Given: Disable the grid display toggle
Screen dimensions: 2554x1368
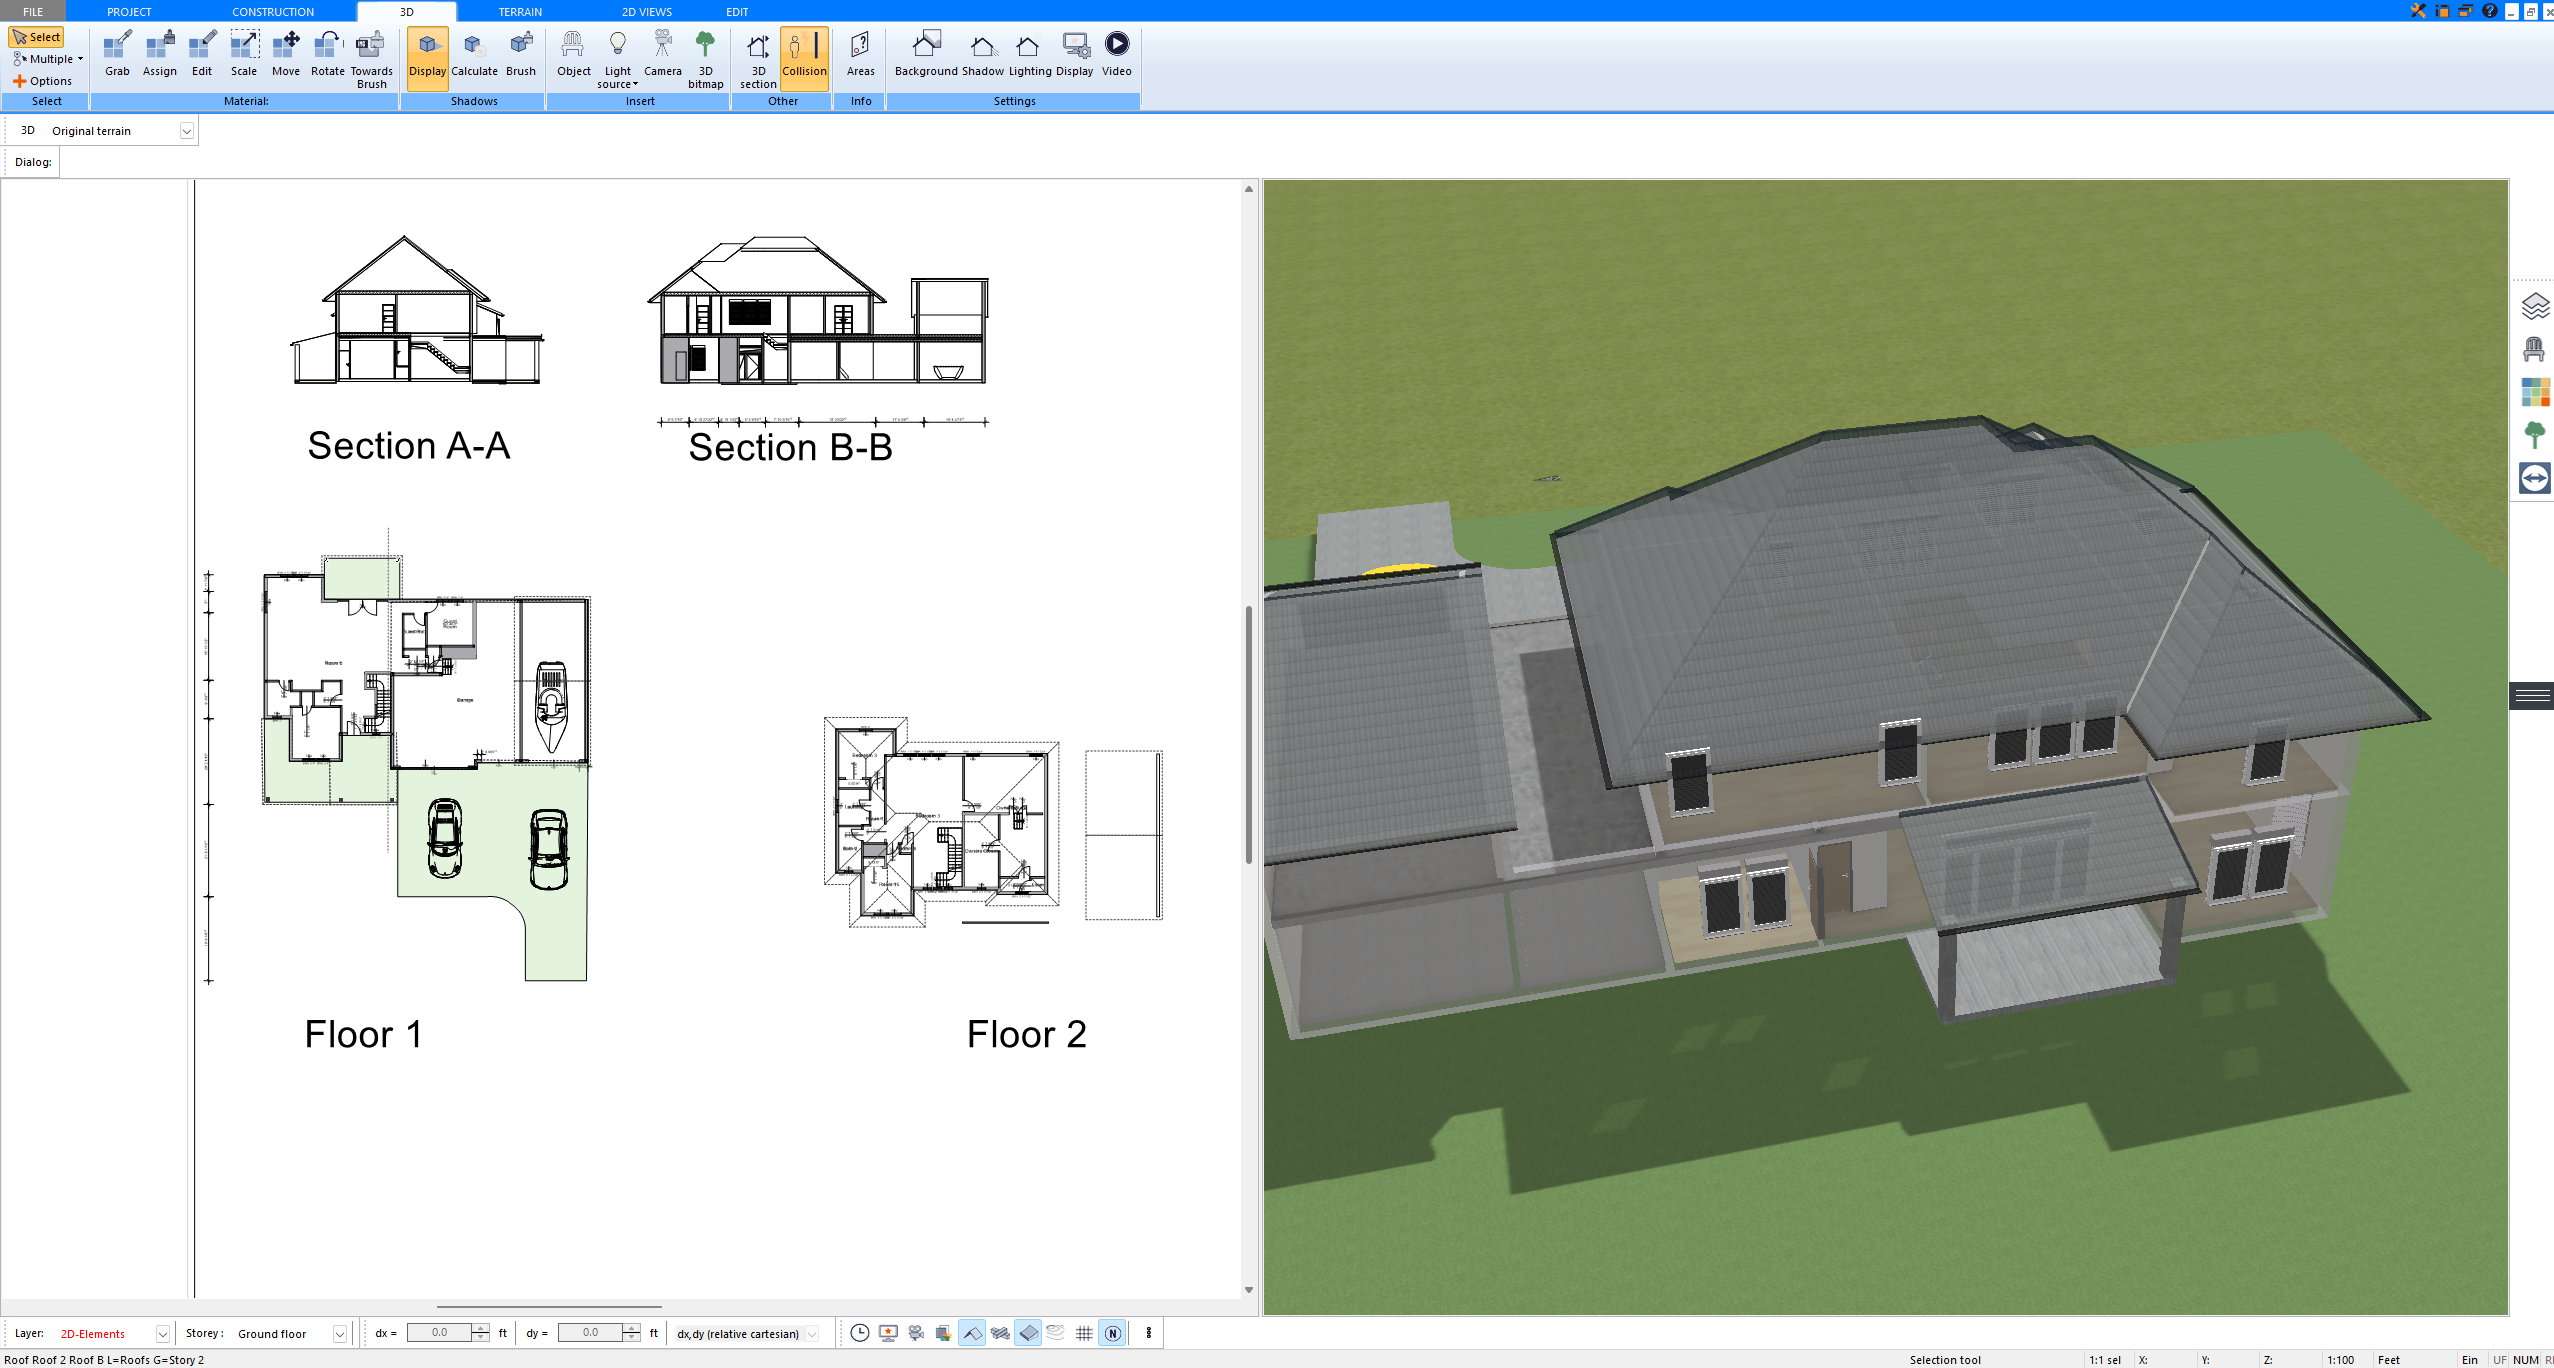Looking at the screenshot, I should coord(1084,1333).
